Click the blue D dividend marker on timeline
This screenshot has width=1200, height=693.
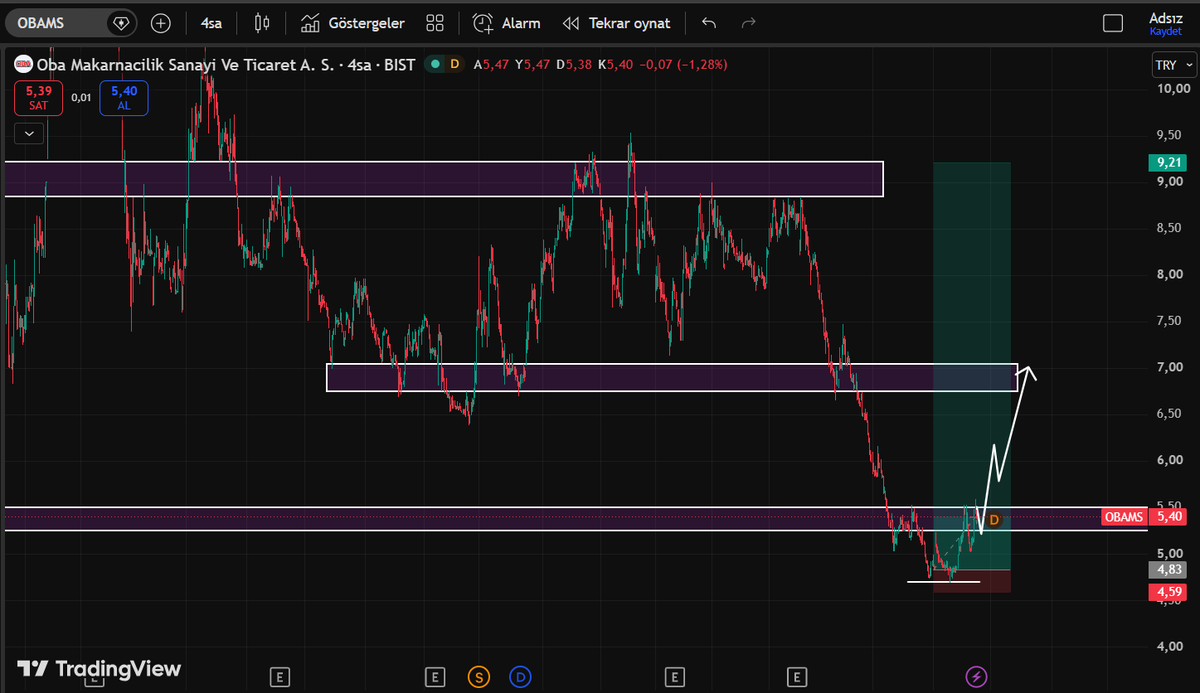point(520,677)
